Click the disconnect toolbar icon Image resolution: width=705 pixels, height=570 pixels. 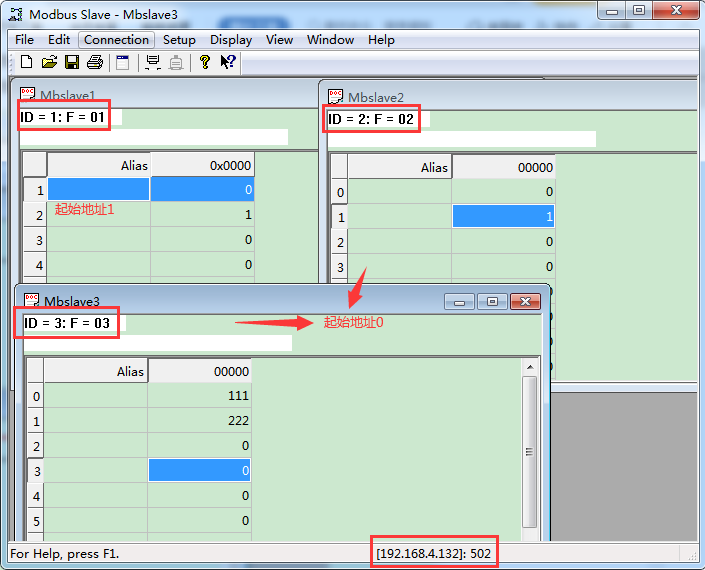click(176, 62)
